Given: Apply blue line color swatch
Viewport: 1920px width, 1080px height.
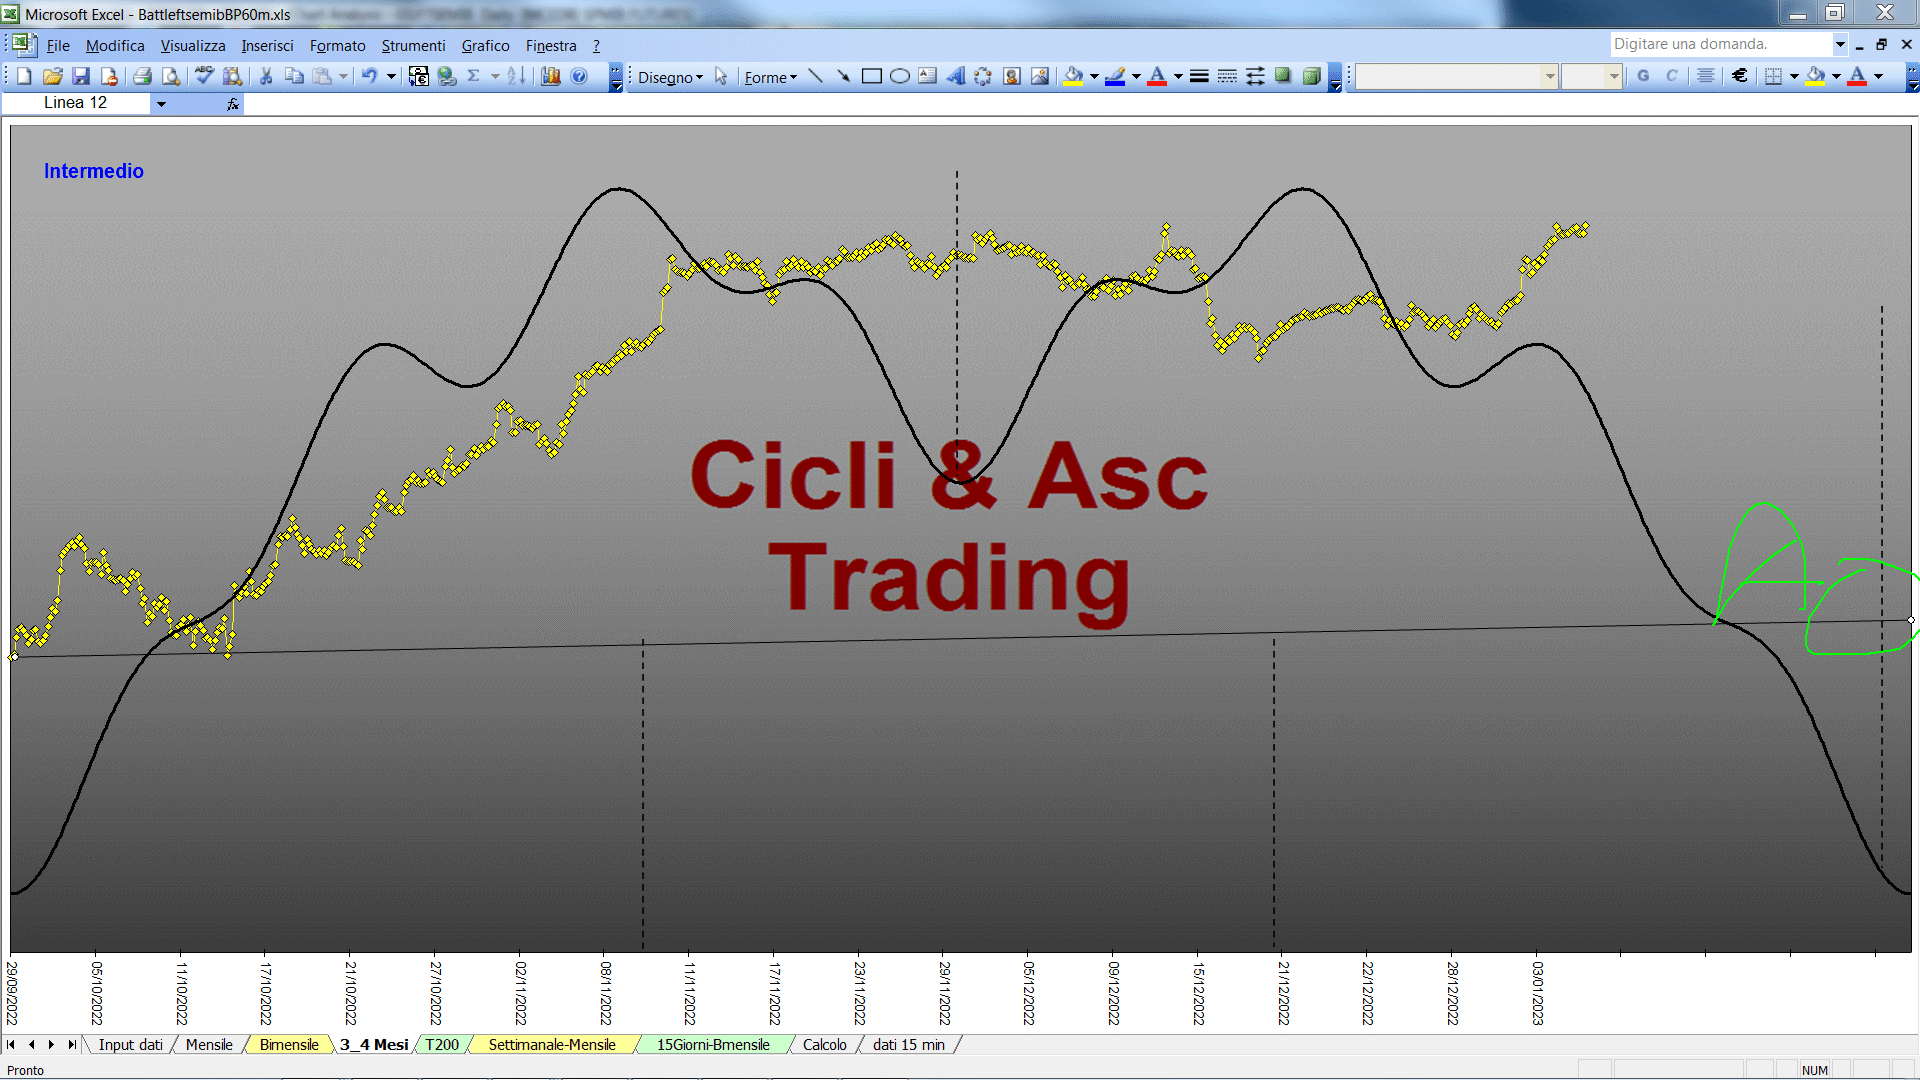Looking at the screenshot, I should coord(1115,77).
